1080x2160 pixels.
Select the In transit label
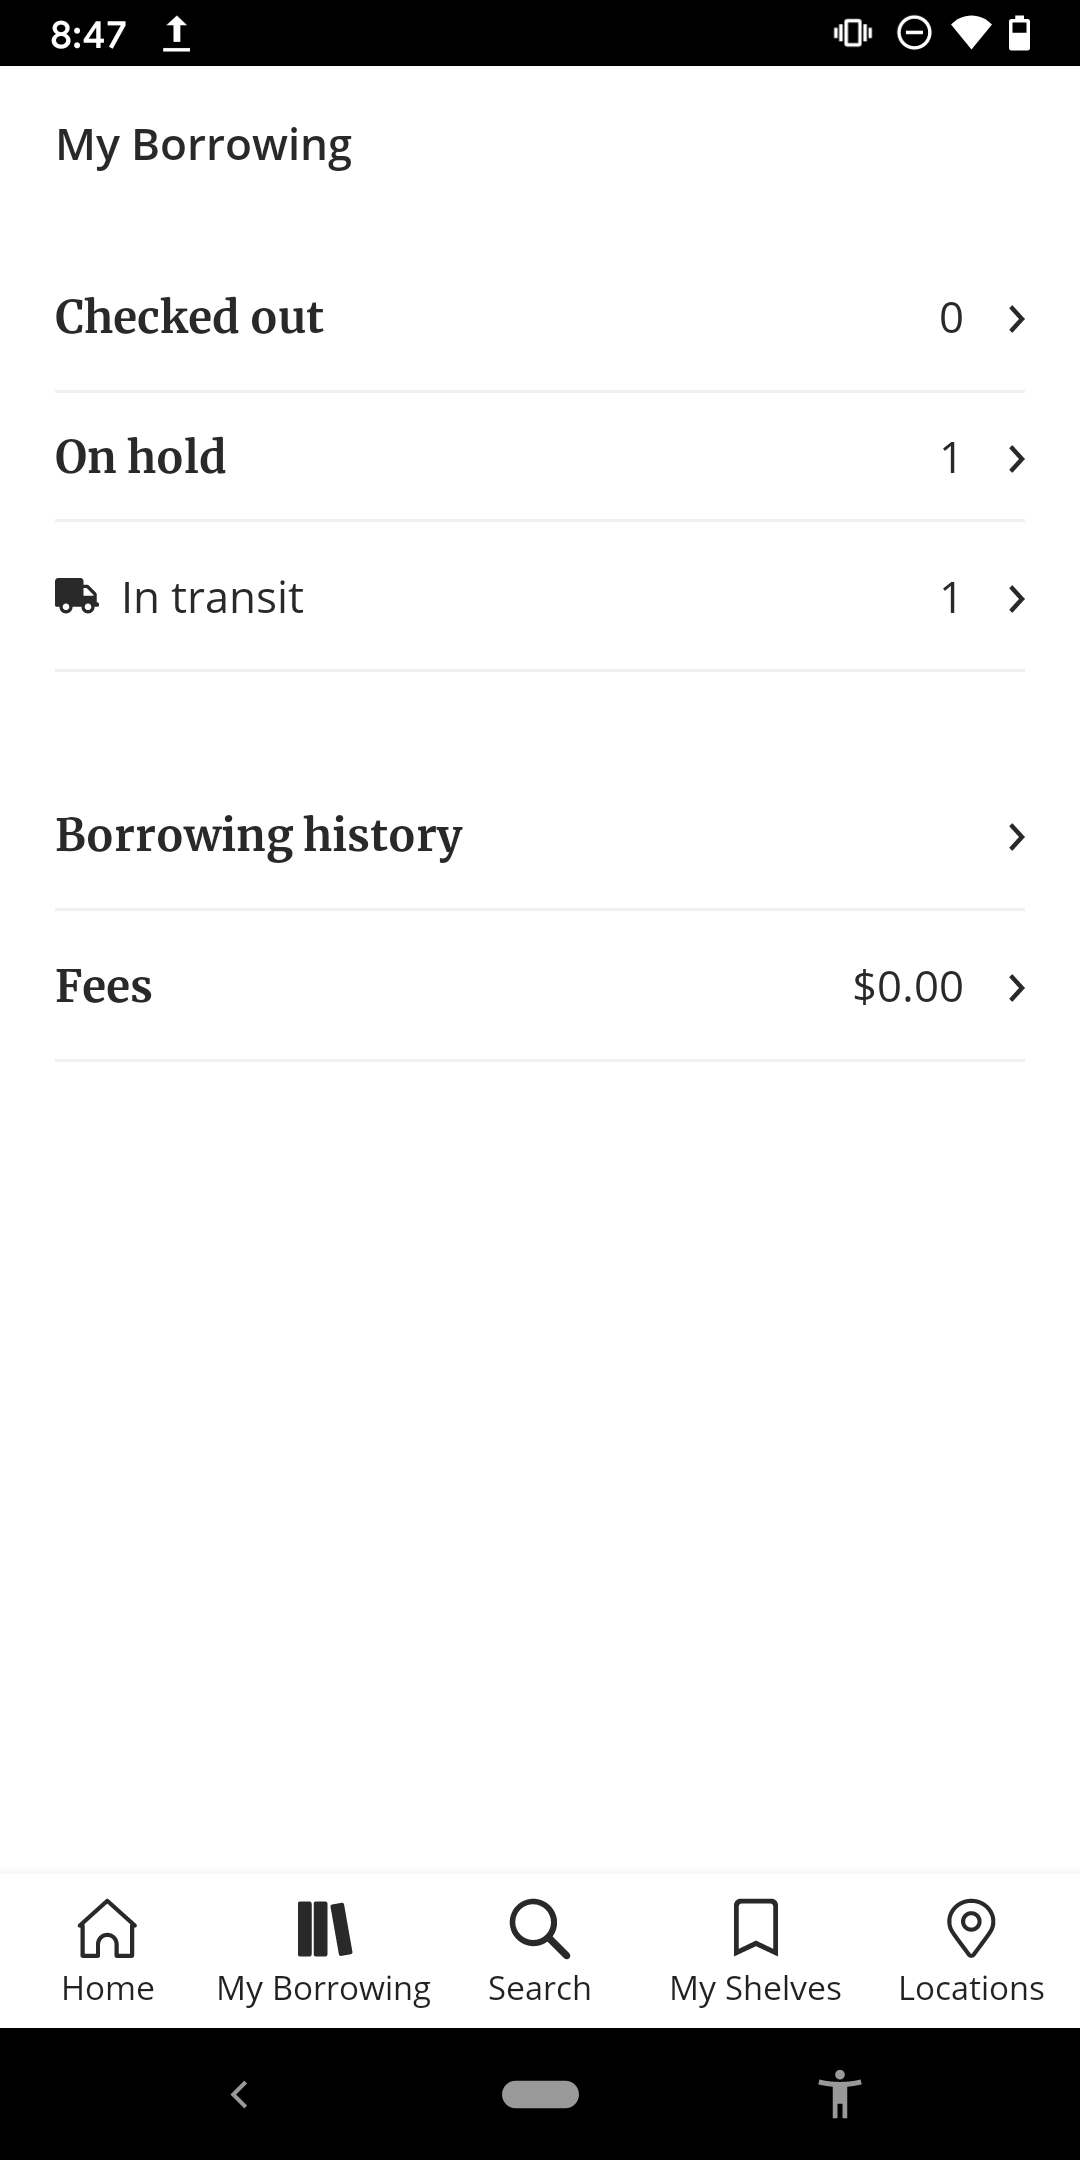pyautogui.click(x=212, y=597)
